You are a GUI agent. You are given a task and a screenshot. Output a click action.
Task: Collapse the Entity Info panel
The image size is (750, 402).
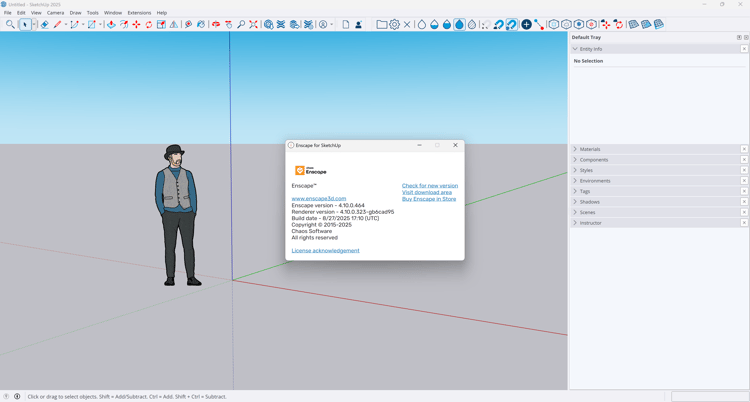pos(575,49)
